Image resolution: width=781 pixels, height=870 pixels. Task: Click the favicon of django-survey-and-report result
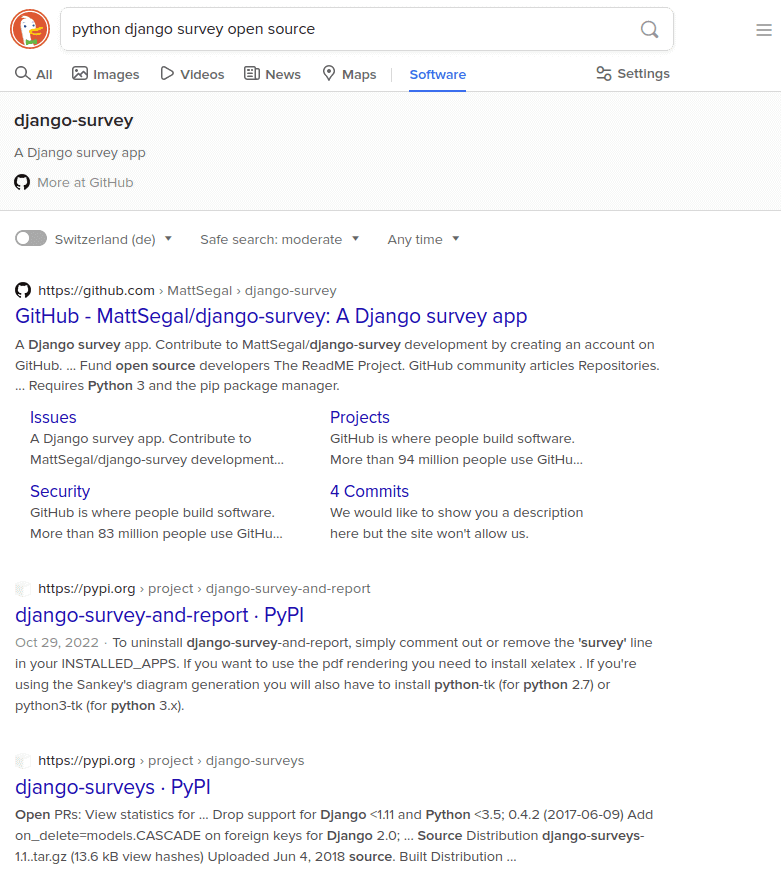[x=23, y=589]
